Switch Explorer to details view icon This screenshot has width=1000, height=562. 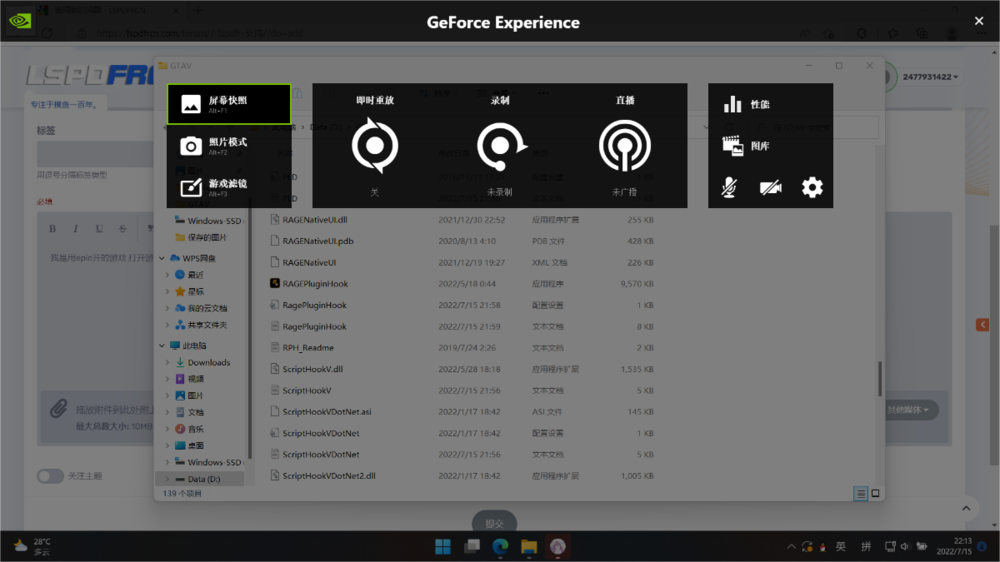(x=860, y=493)
